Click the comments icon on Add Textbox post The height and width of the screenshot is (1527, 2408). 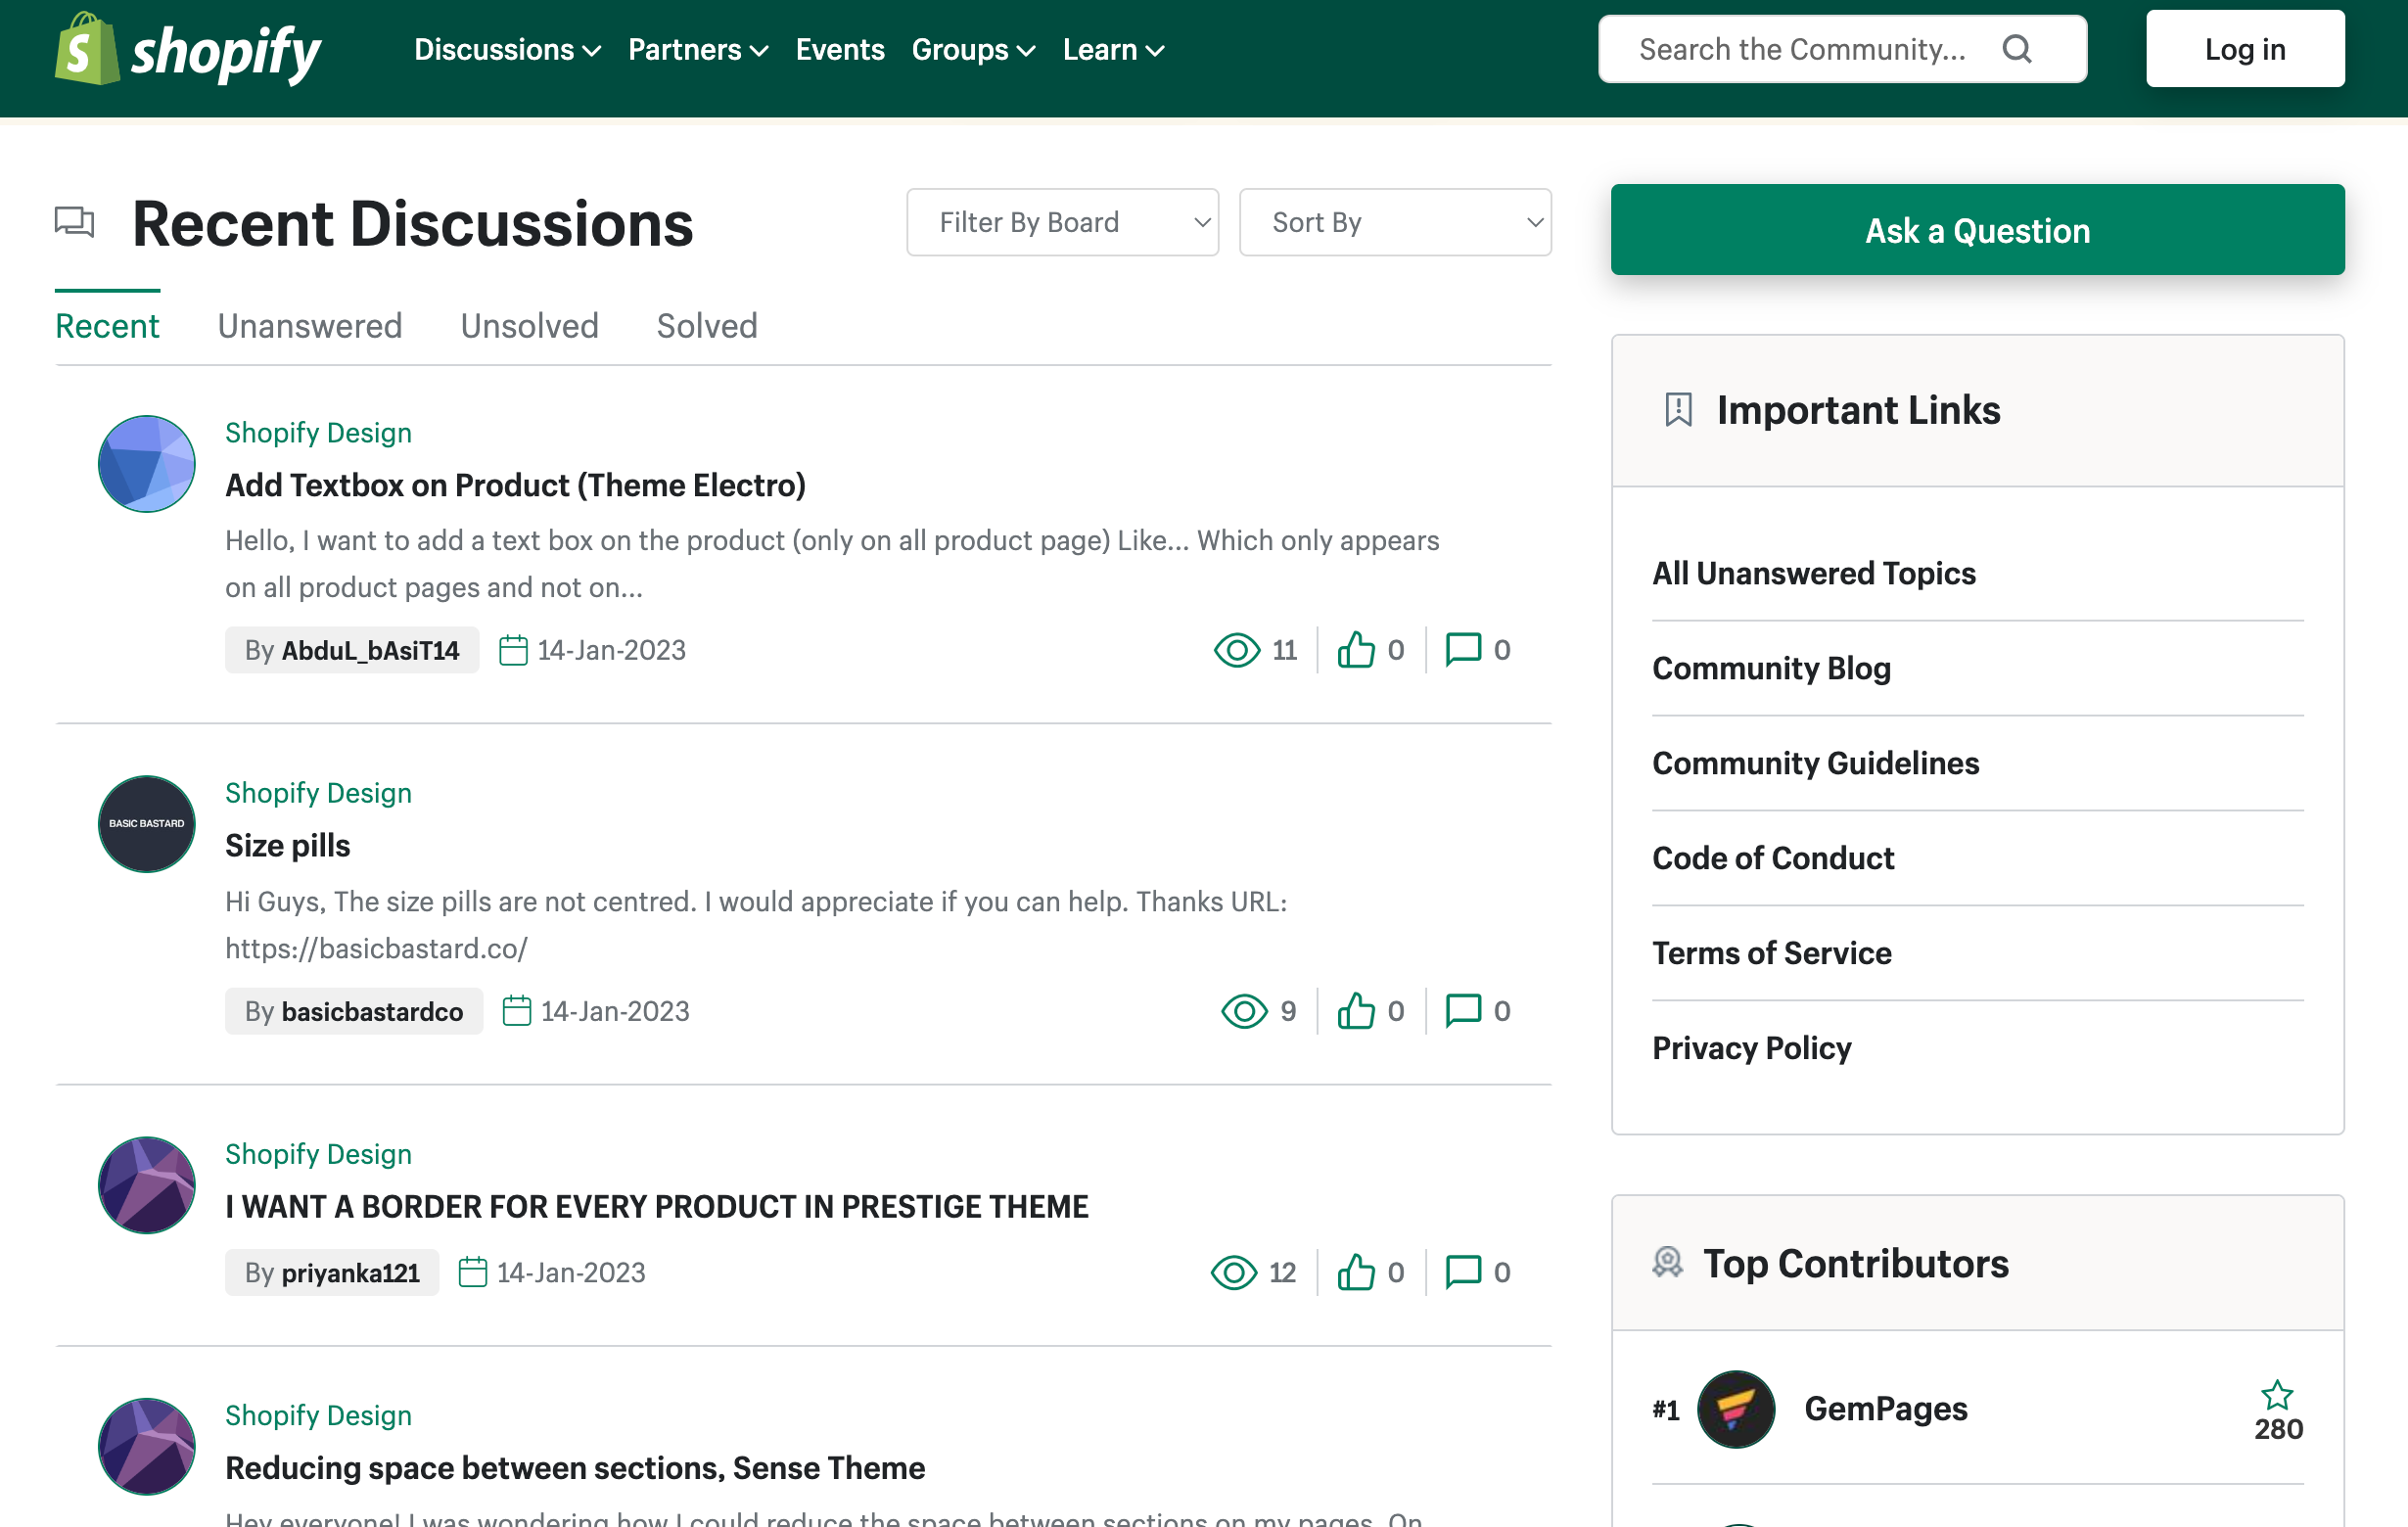(x=1463, y=649)
